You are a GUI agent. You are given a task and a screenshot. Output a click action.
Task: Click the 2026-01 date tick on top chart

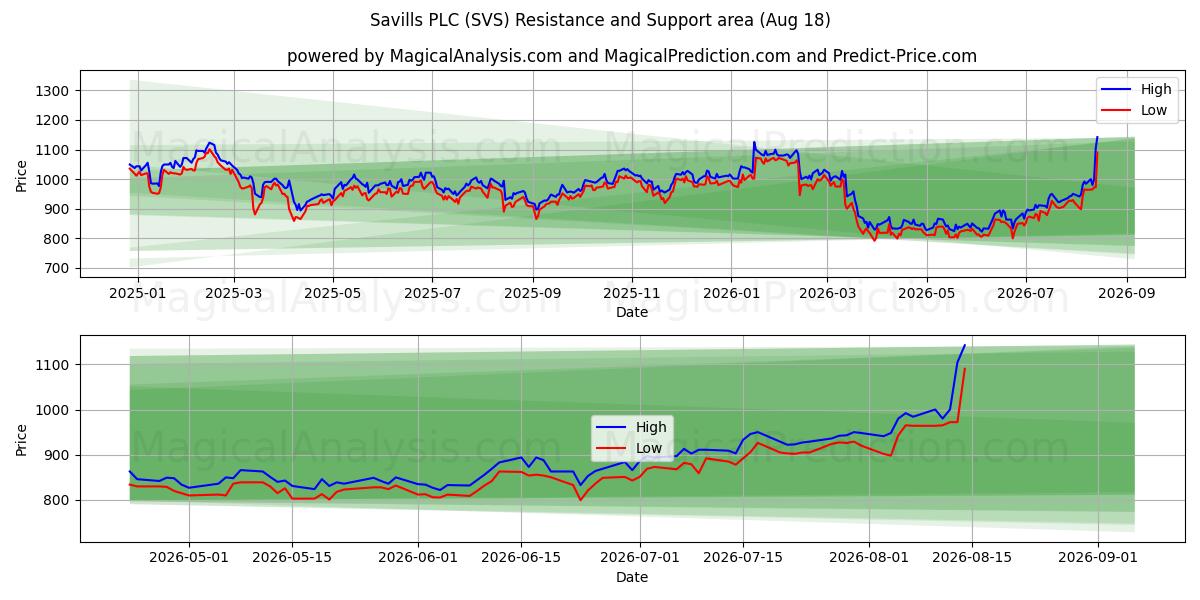(731, 295)
